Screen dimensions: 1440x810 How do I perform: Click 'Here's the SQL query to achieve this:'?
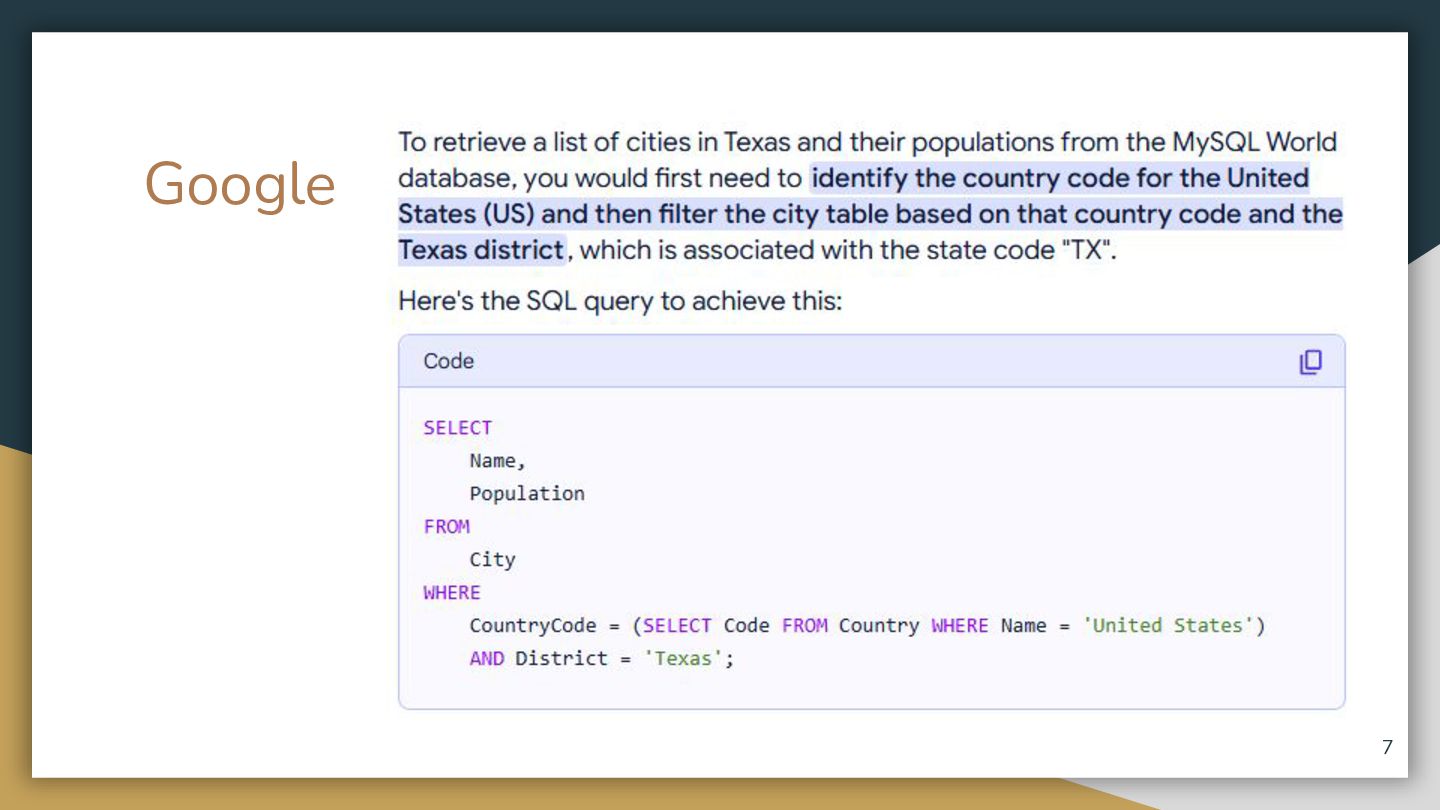[620, 300]
